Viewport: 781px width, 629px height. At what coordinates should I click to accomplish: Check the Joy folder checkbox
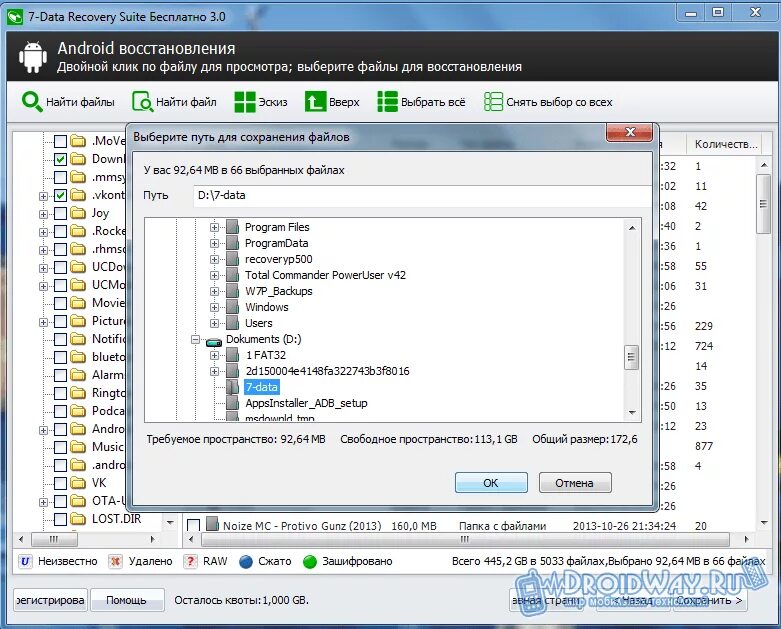point(60,213)
